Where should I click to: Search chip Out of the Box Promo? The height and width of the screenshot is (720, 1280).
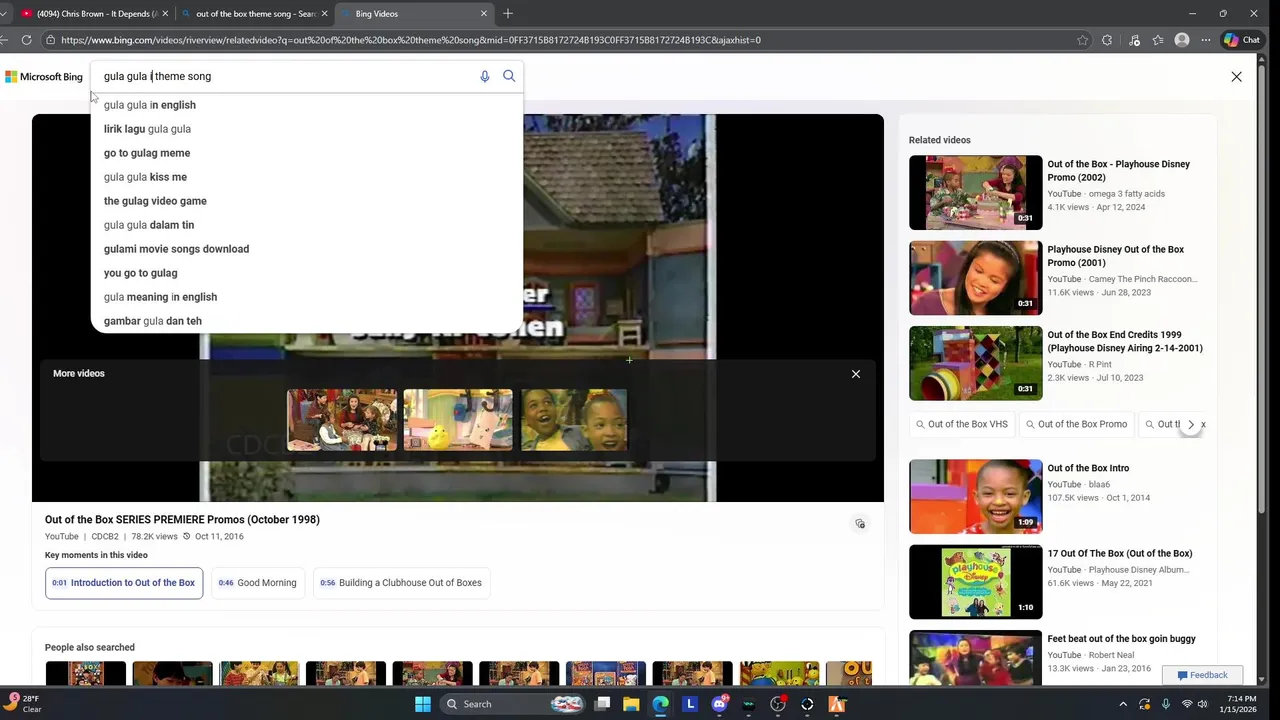click(x=1076, y=424)
